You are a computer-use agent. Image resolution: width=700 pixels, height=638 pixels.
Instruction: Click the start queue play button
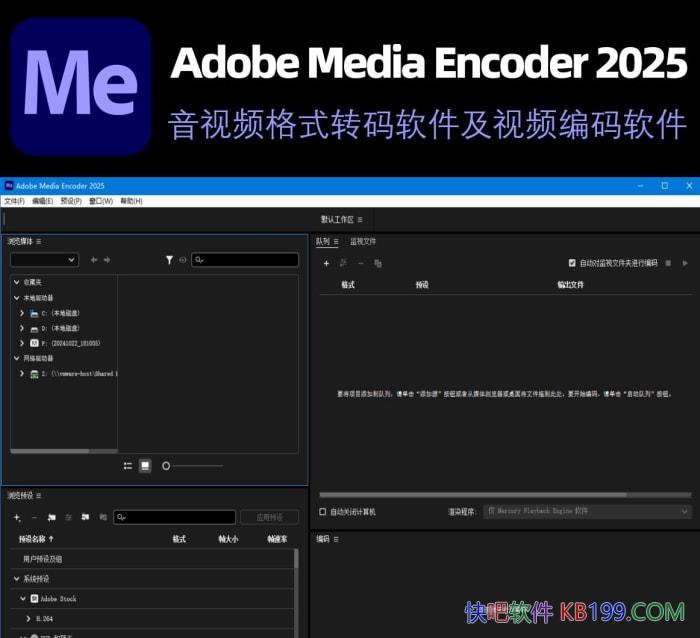[685, 263]
